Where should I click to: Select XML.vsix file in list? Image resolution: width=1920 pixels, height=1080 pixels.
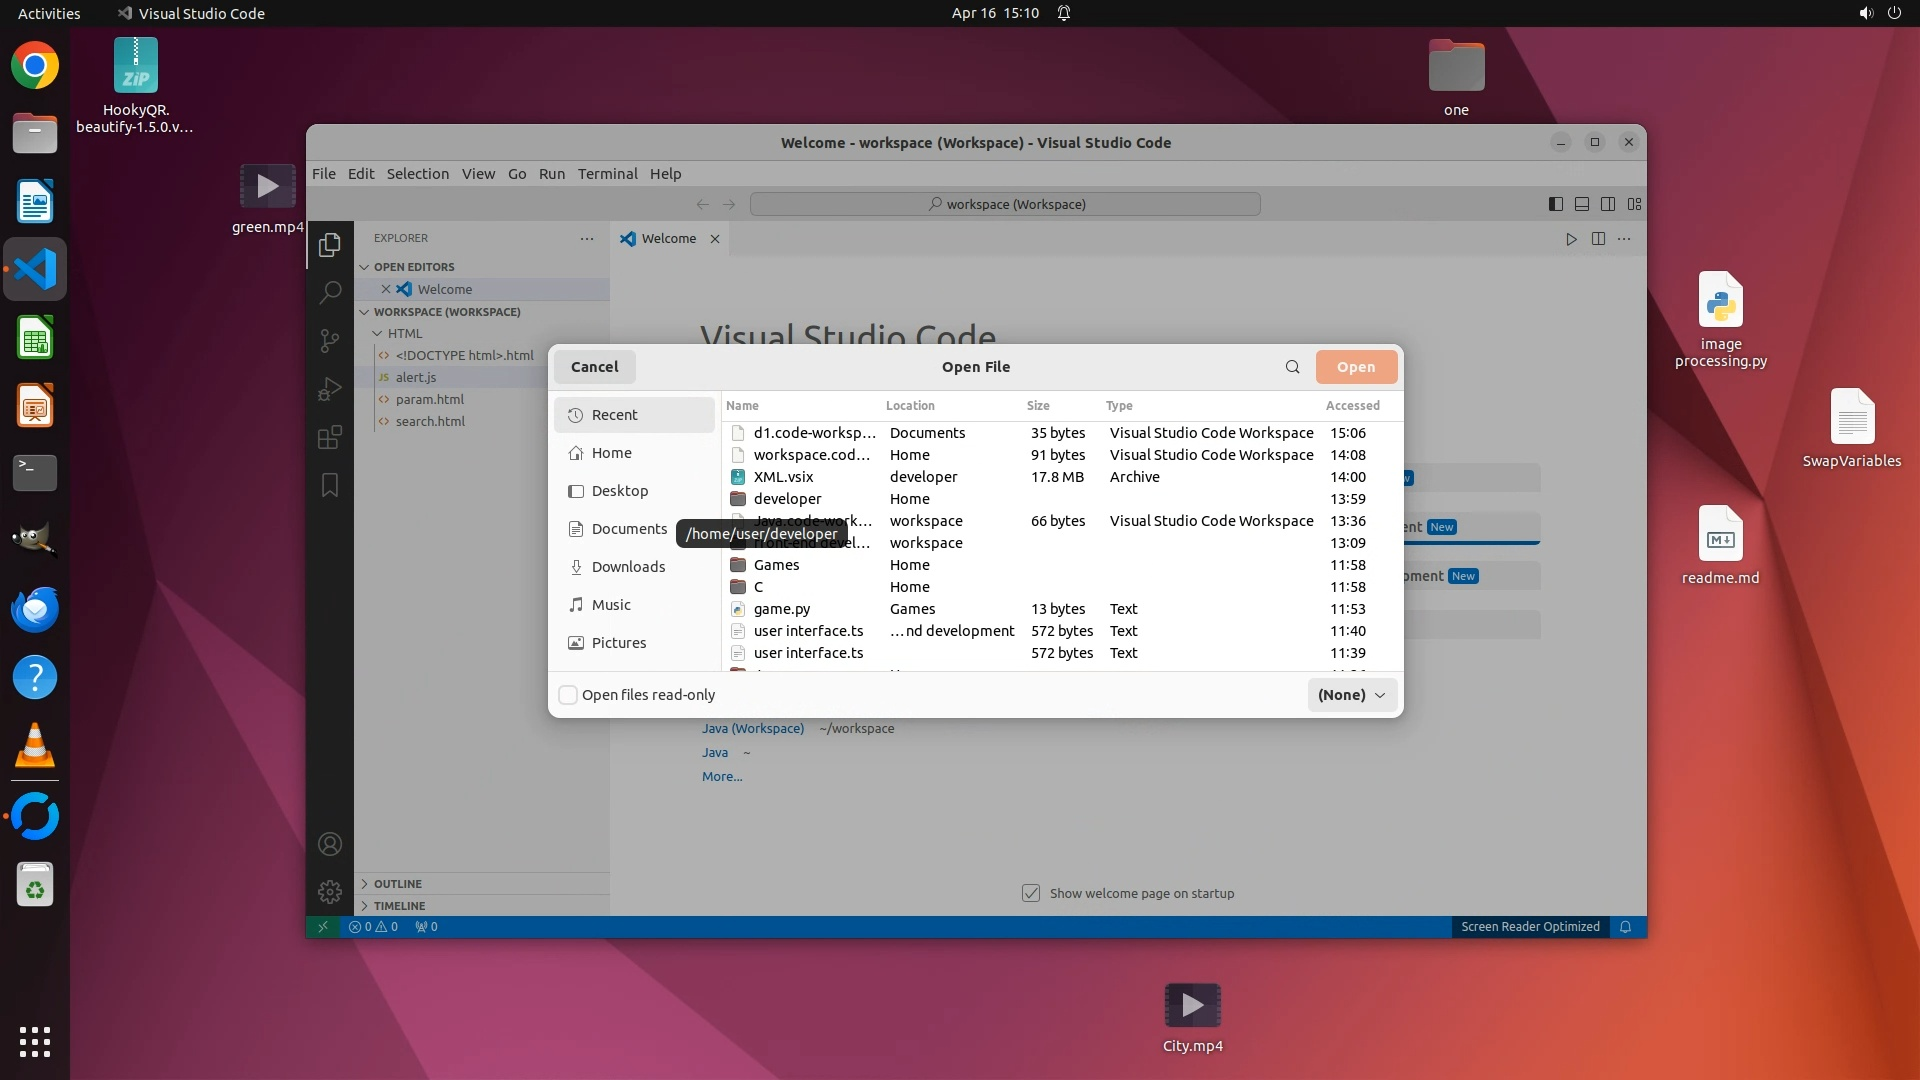(783, 477)
